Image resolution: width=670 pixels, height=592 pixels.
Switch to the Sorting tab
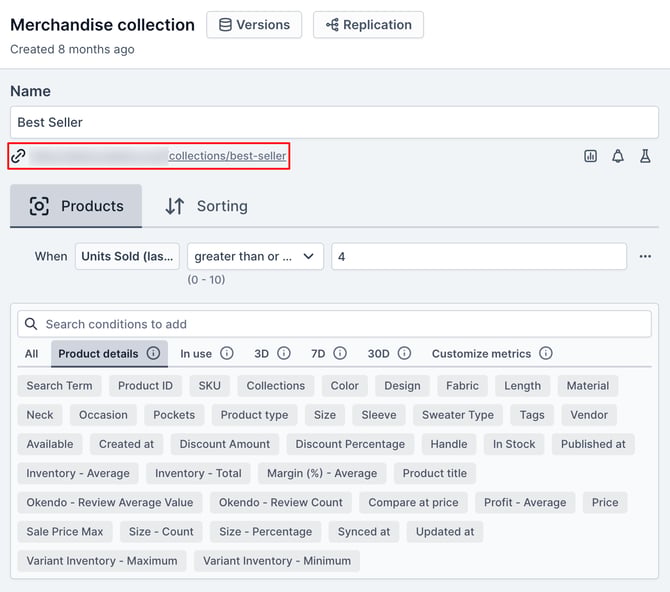tap(206, 206)
